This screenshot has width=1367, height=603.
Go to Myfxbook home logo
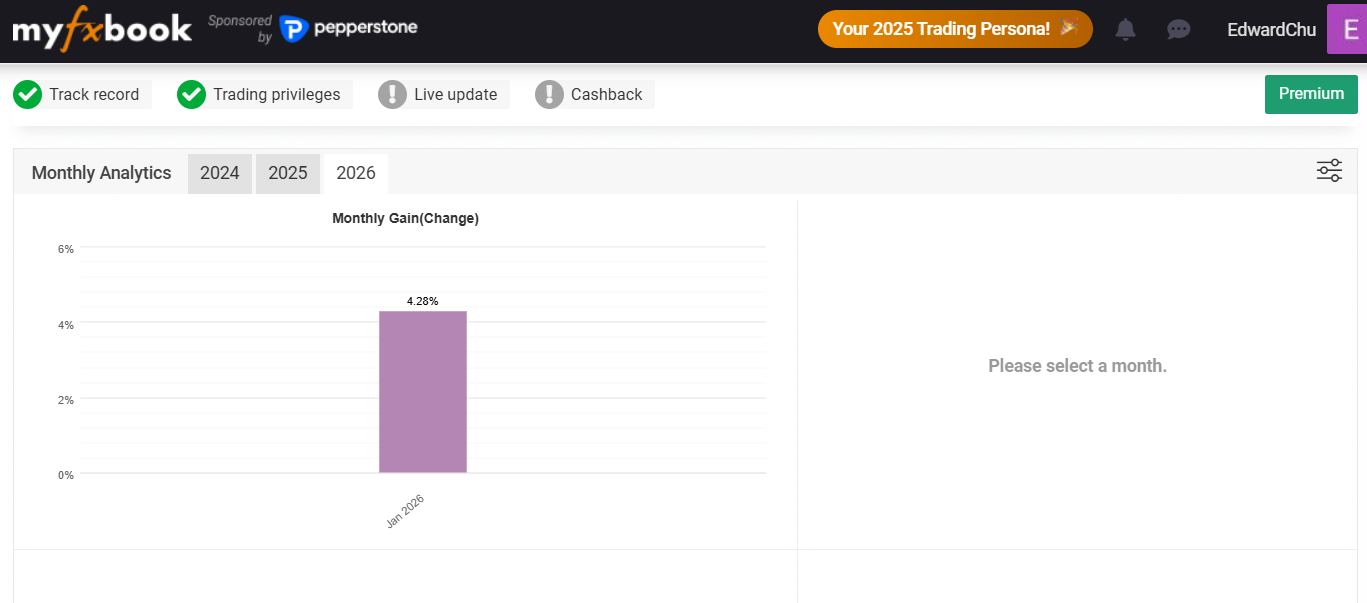[x=102, y=29]
